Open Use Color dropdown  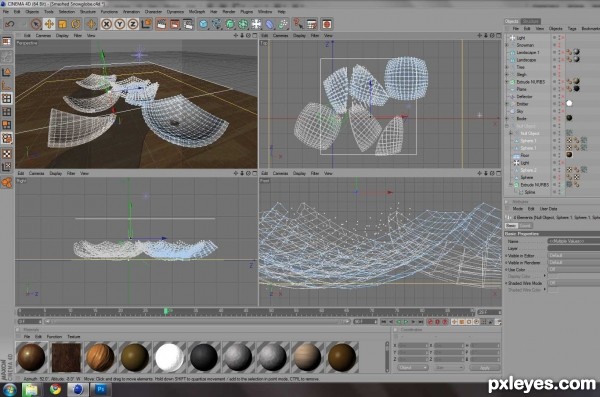tap(574, 270)
